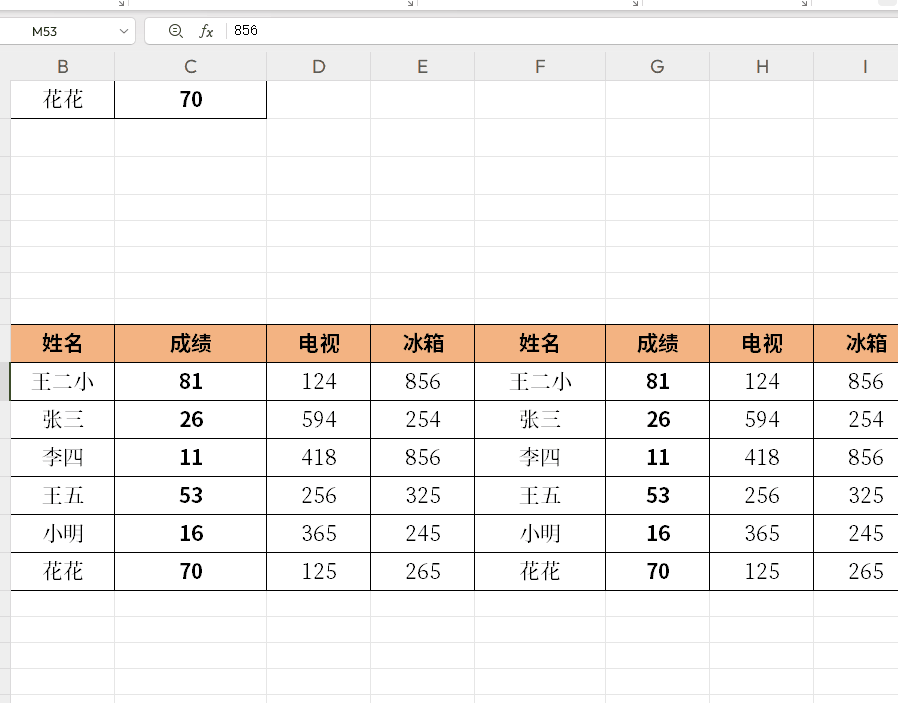Click 265 in column E
The width and height of the screenshot is (898, 703).
423,571
